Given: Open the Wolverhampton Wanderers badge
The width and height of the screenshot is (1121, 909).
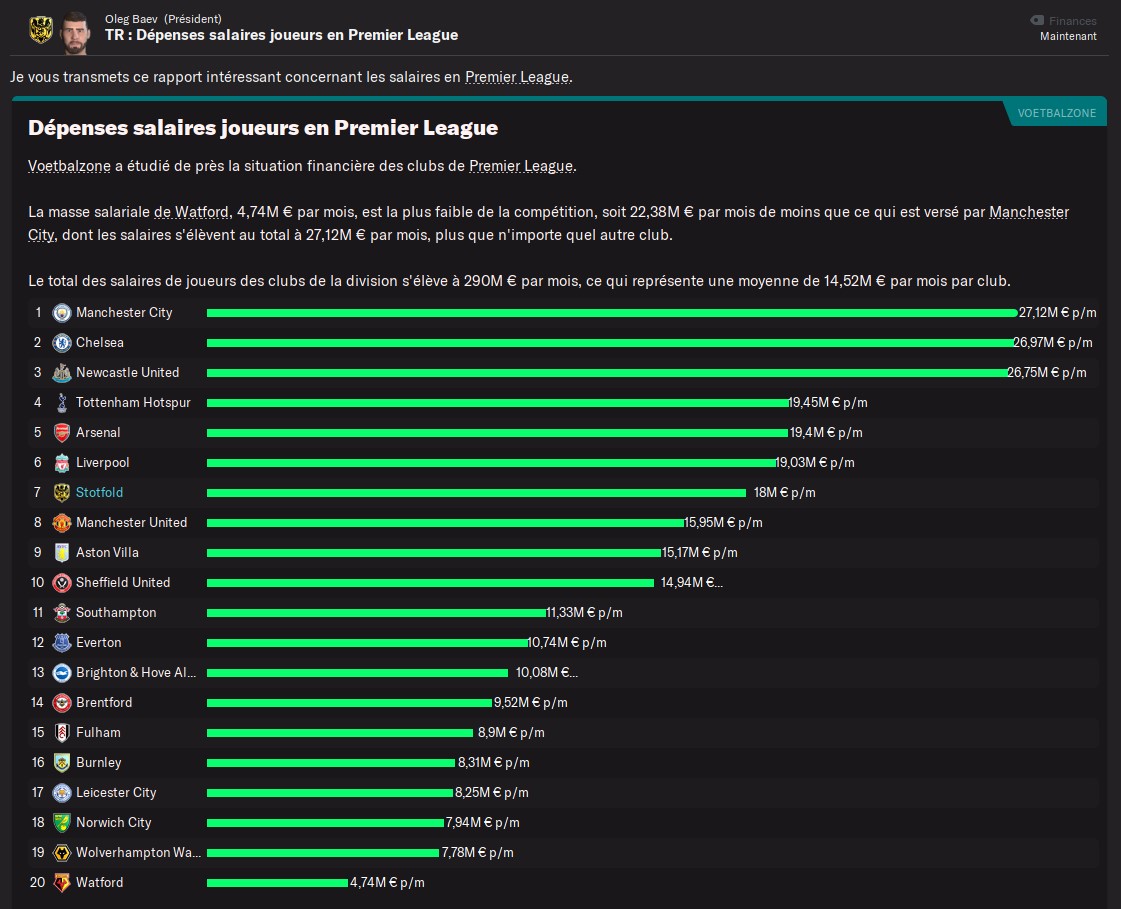Looking at the screenshot, I should pyautogui.click(x=62, y=853).
